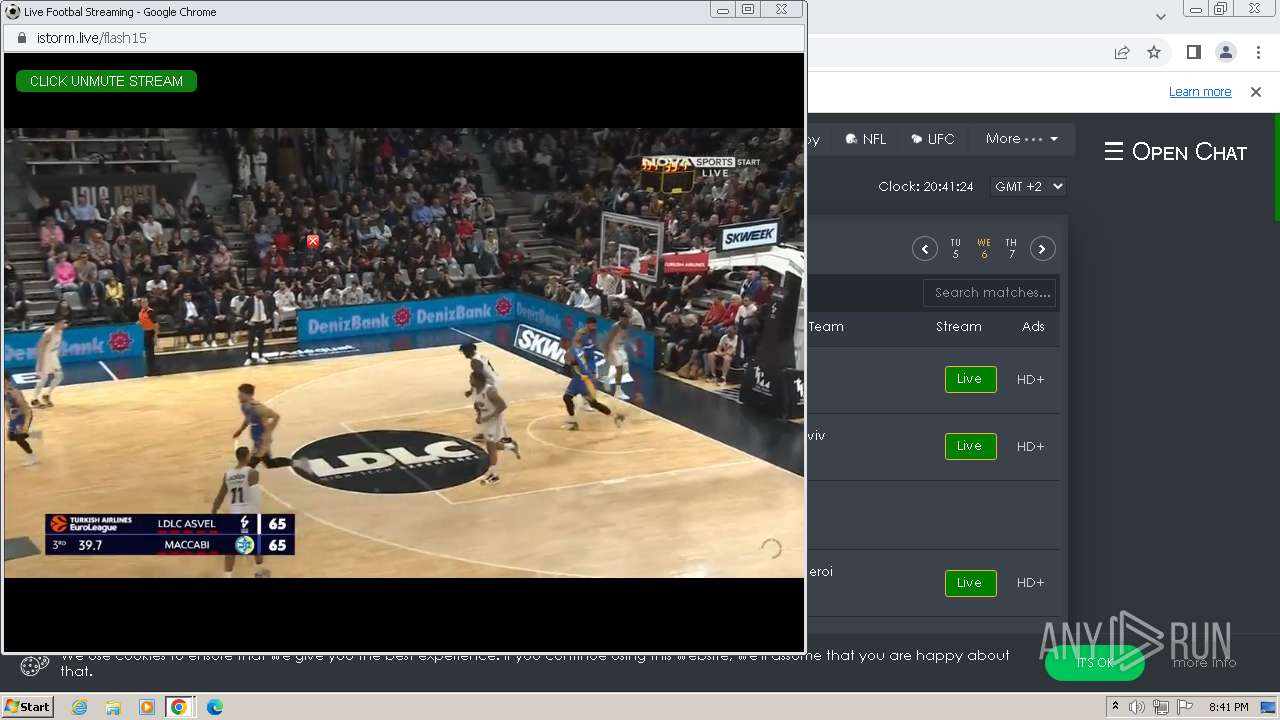Click the Ads column header

[1033, 327]
